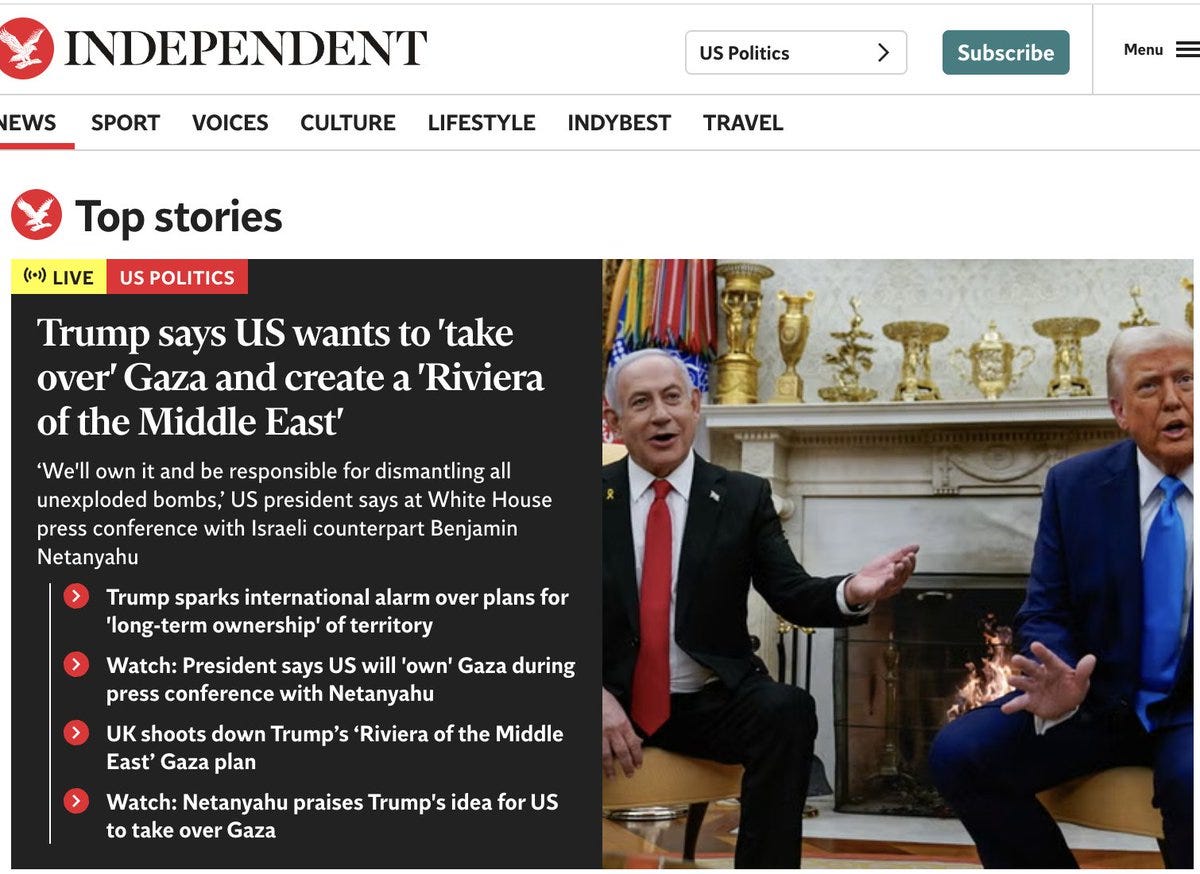Click the Netanyahu and Trump article photo
Viewport: 1200px width, 874px height.
point(898,564)
